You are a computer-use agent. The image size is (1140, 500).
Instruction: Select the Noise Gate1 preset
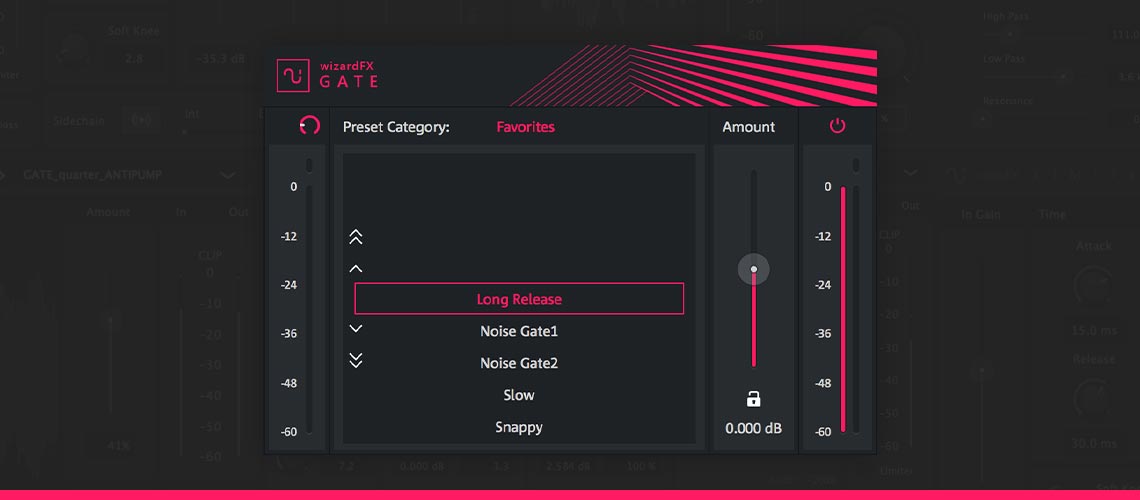tap(519, 331)
